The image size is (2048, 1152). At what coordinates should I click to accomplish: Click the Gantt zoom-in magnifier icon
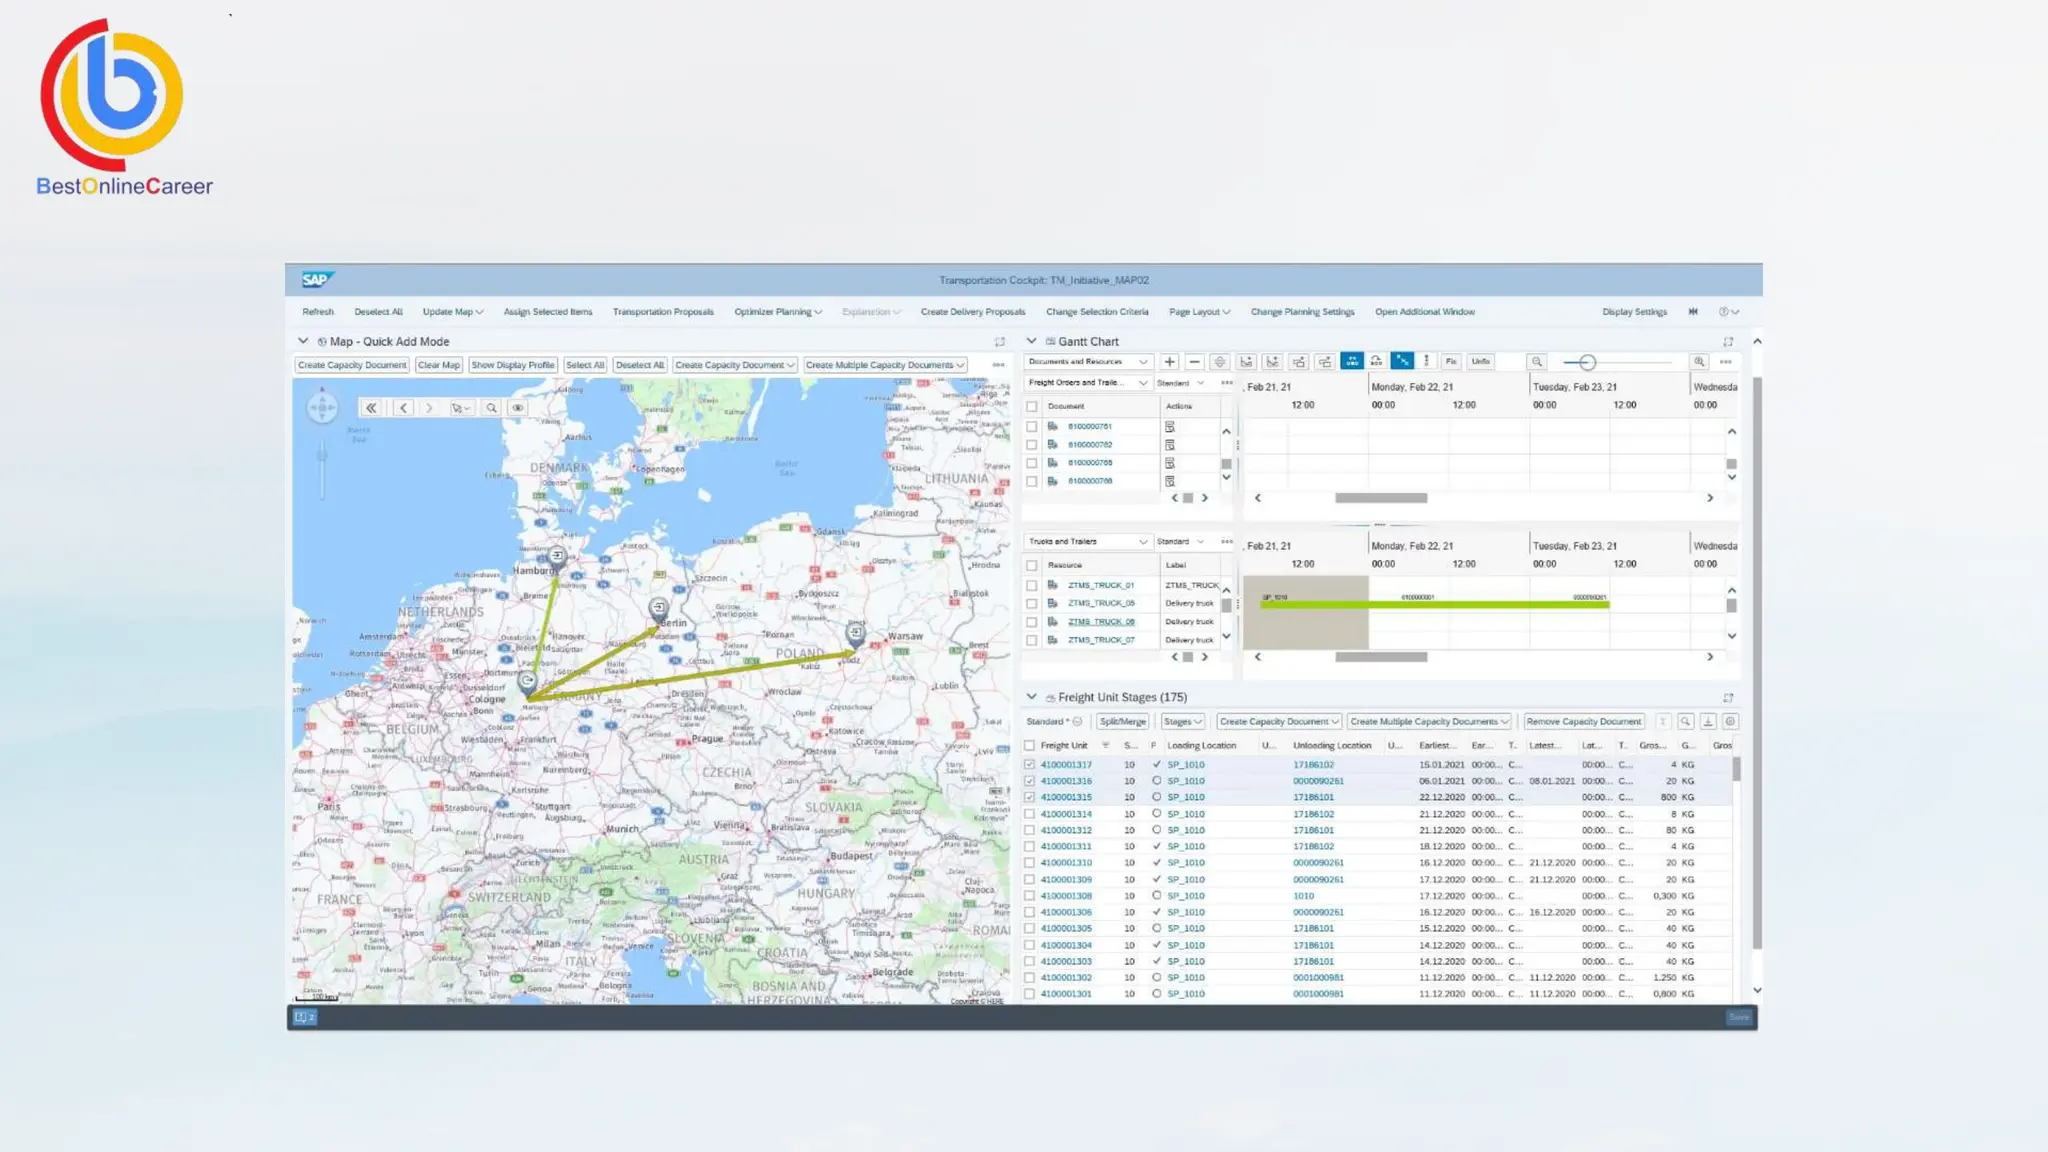(x=1699, y=362)
